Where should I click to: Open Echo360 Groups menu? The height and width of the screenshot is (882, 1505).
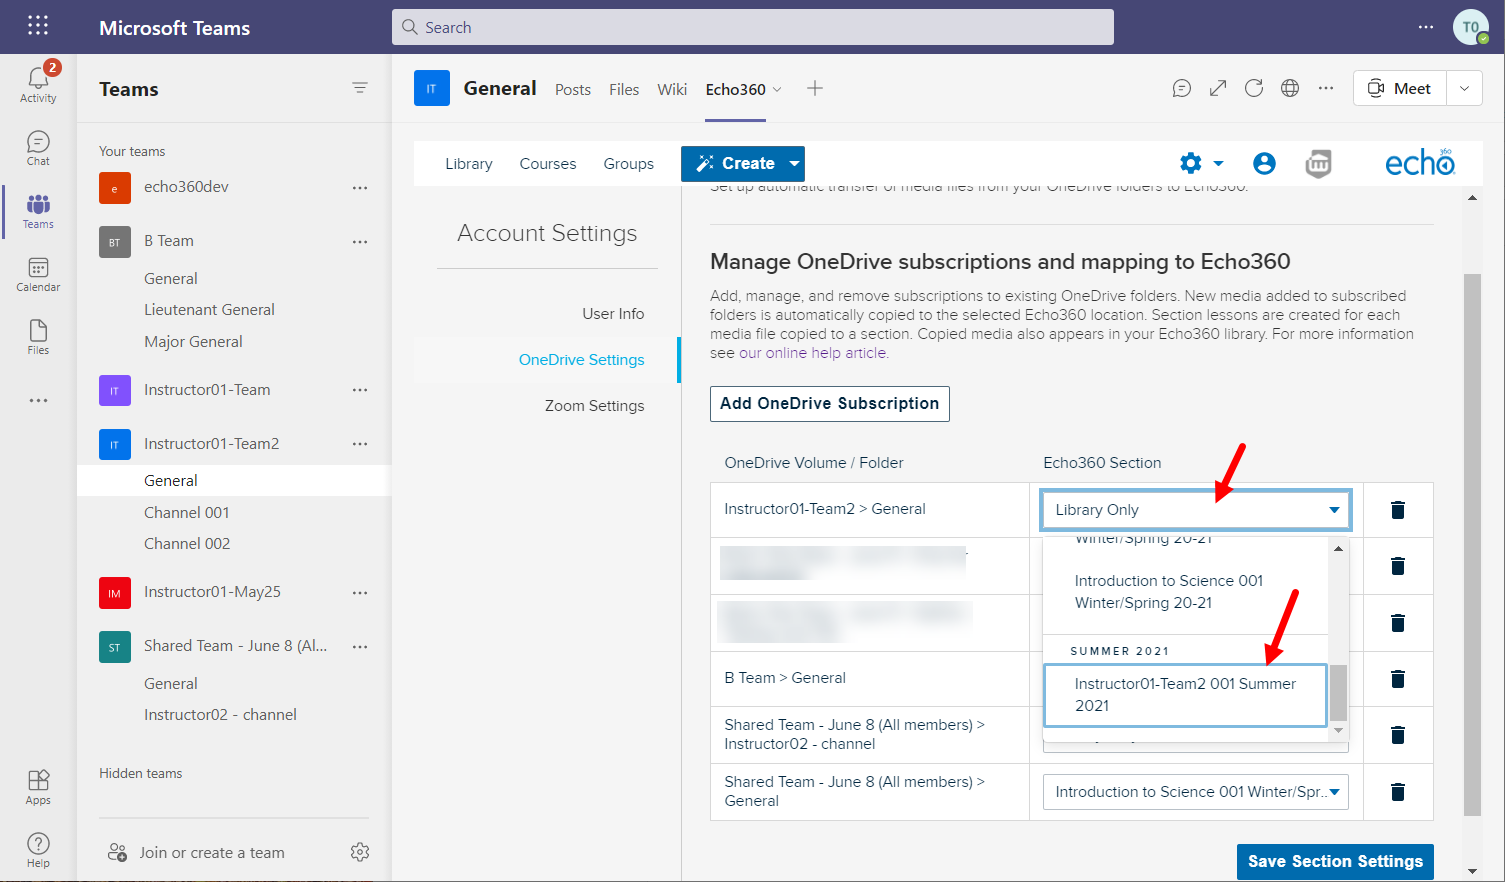pos(629,163)
